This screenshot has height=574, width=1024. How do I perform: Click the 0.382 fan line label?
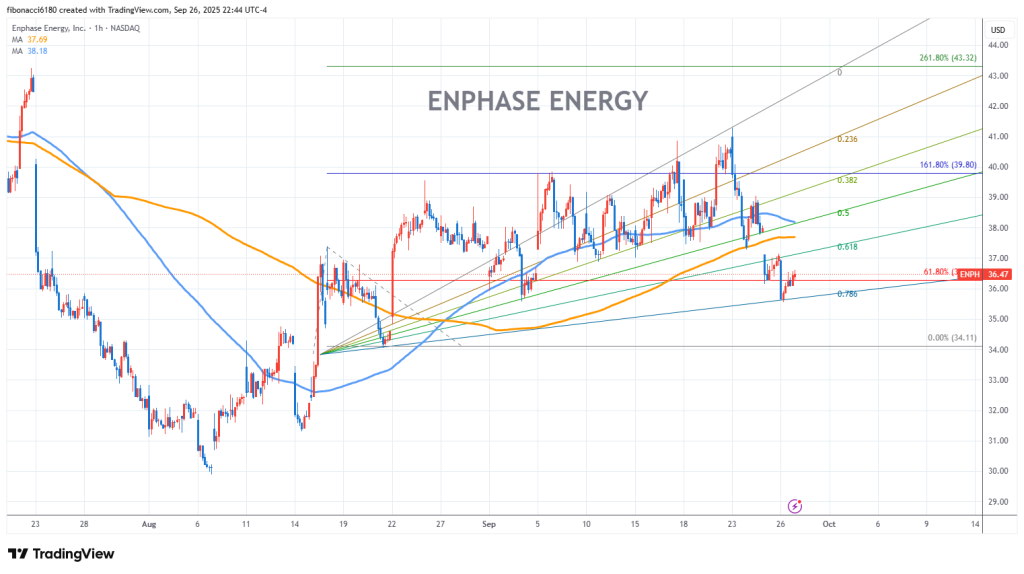pyautogui.click(x=848, y=180)
